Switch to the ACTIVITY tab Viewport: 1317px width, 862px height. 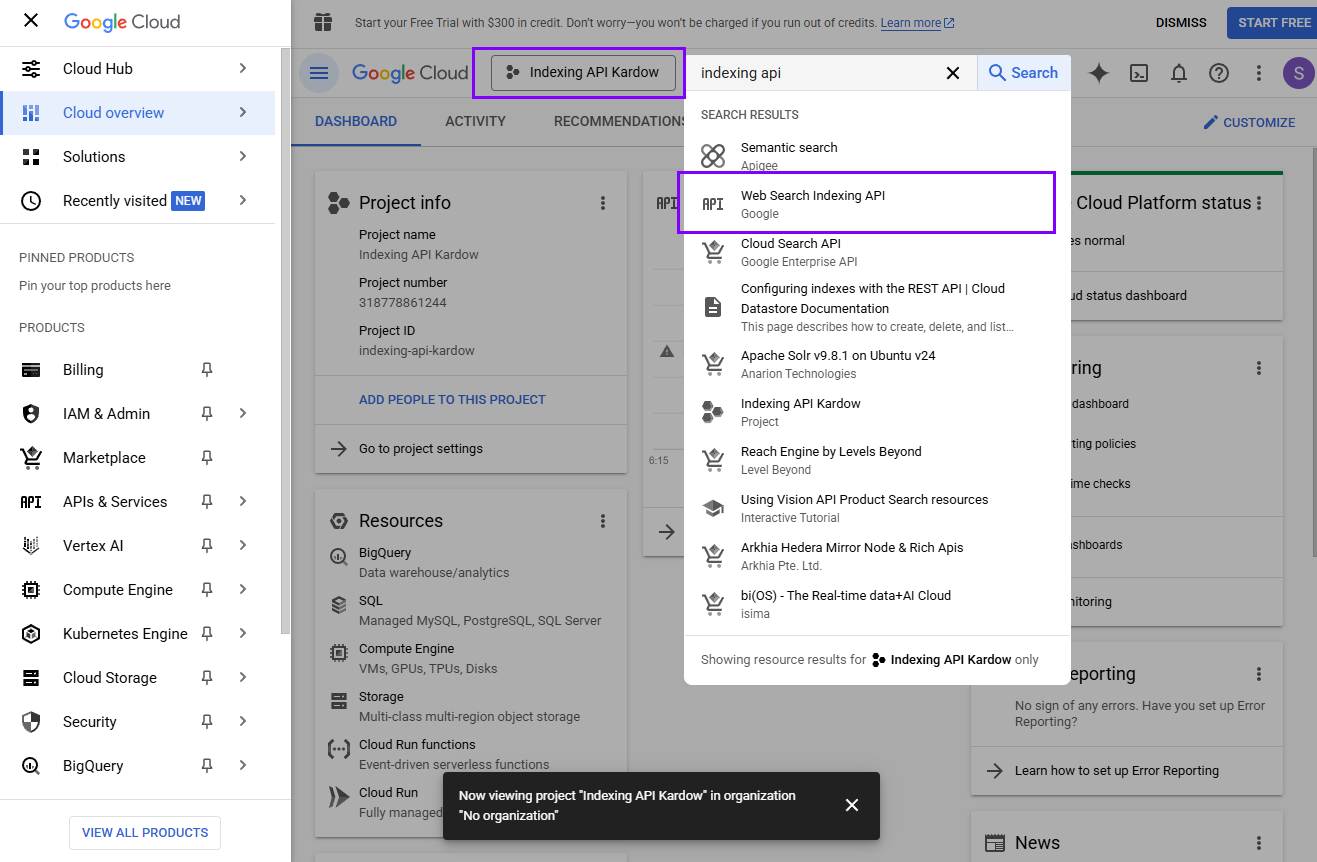(475, 121)
